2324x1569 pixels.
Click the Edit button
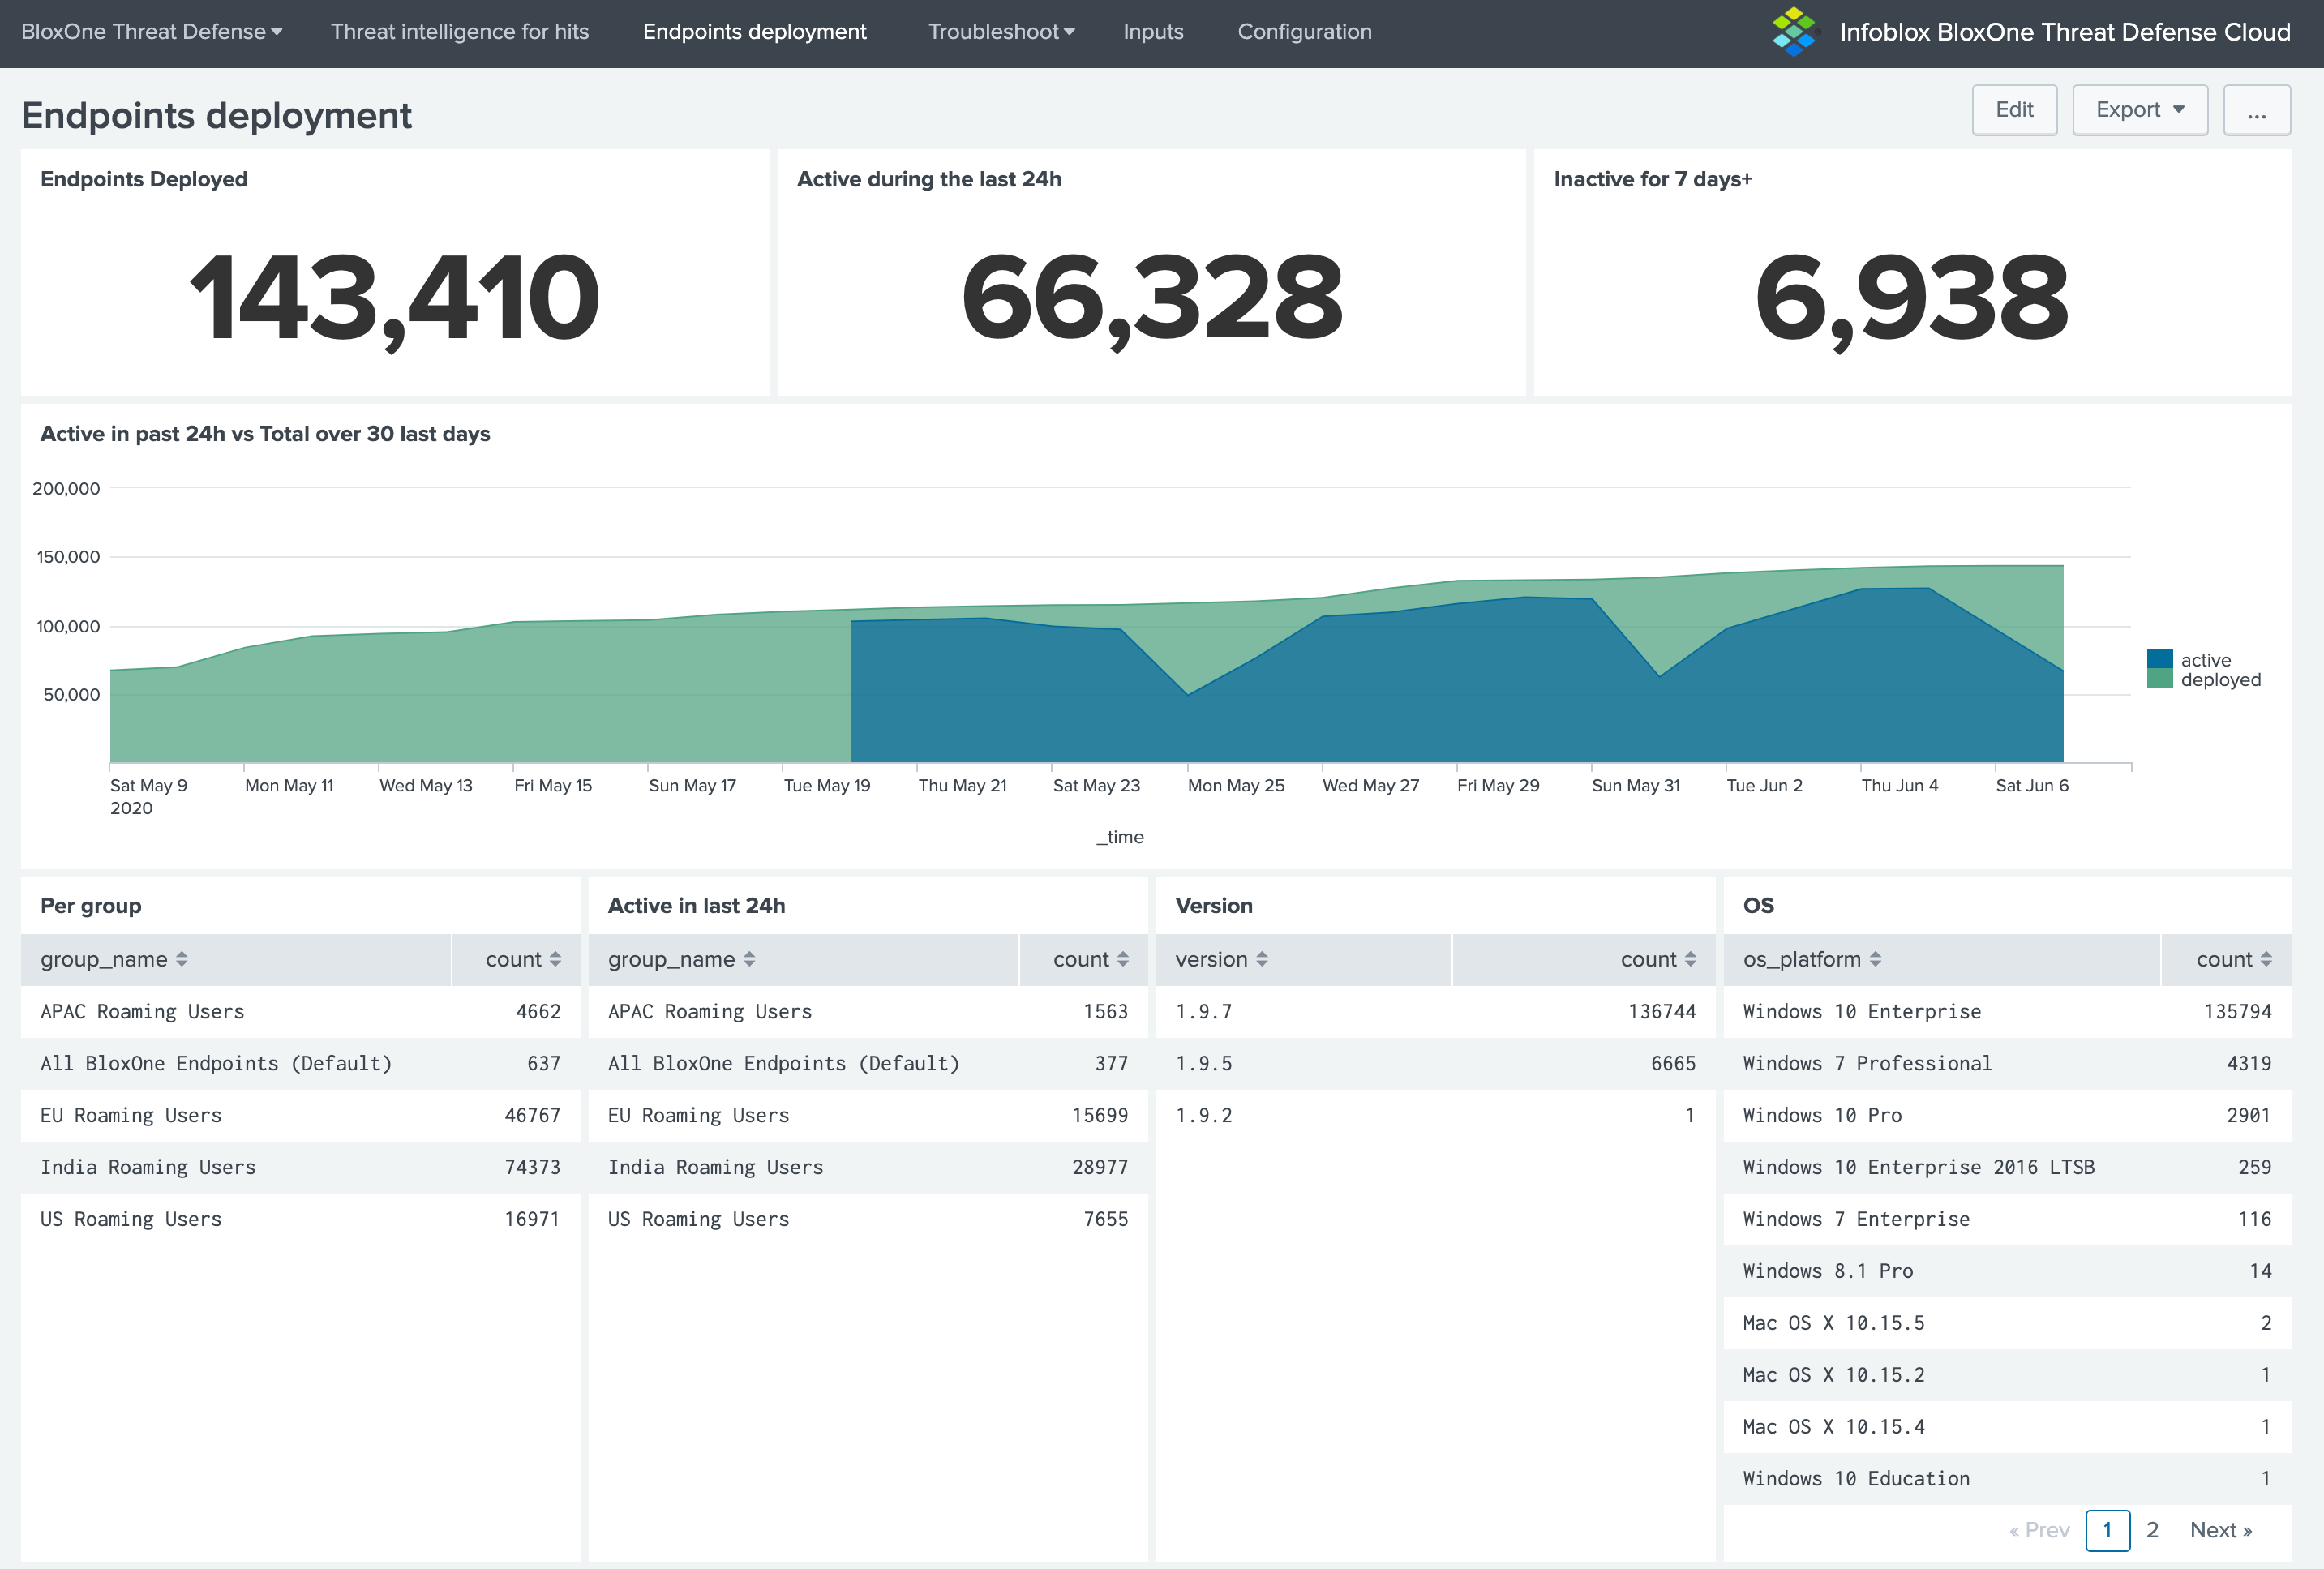coord(2014,110)
